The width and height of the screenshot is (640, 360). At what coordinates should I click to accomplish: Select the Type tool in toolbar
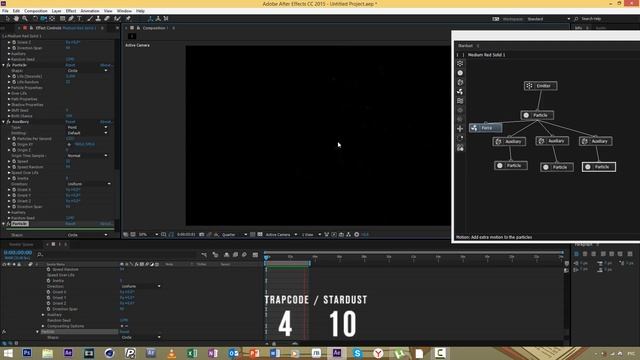click(79, 19)
